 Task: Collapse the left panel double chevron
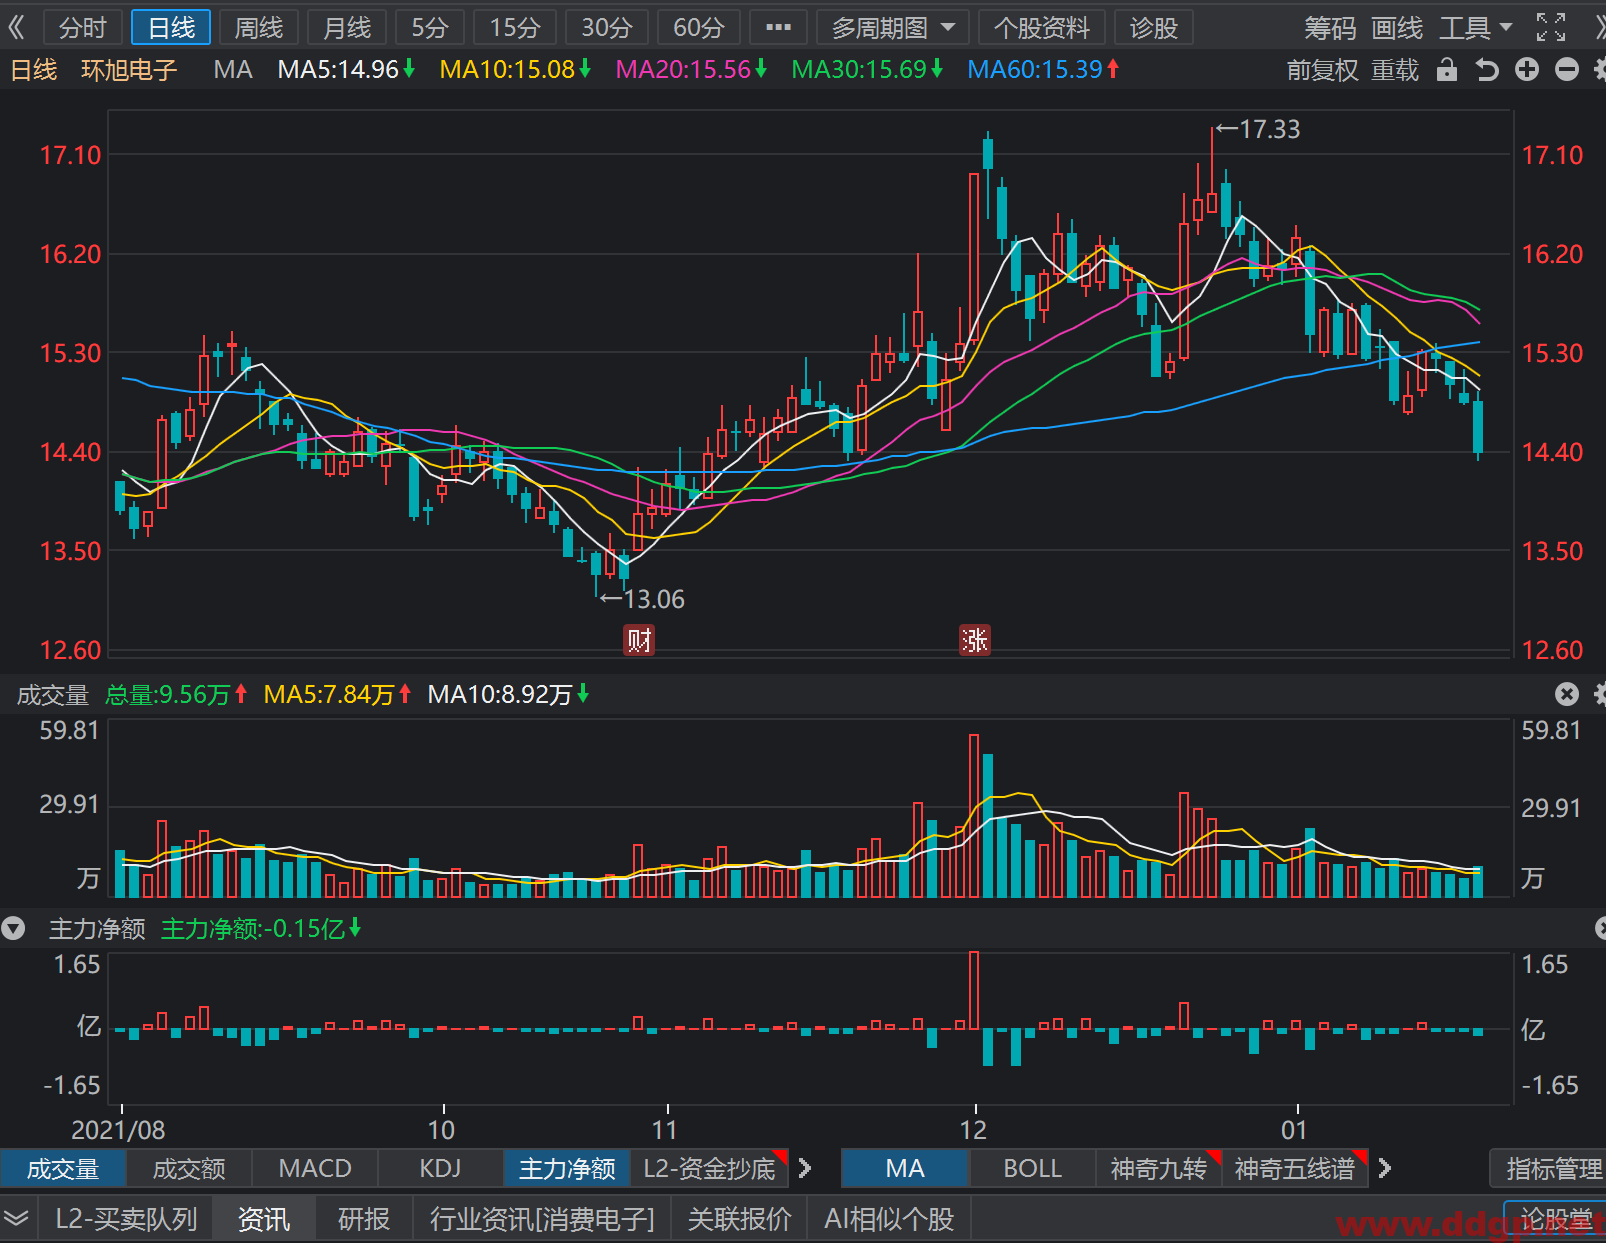(16, 27)
